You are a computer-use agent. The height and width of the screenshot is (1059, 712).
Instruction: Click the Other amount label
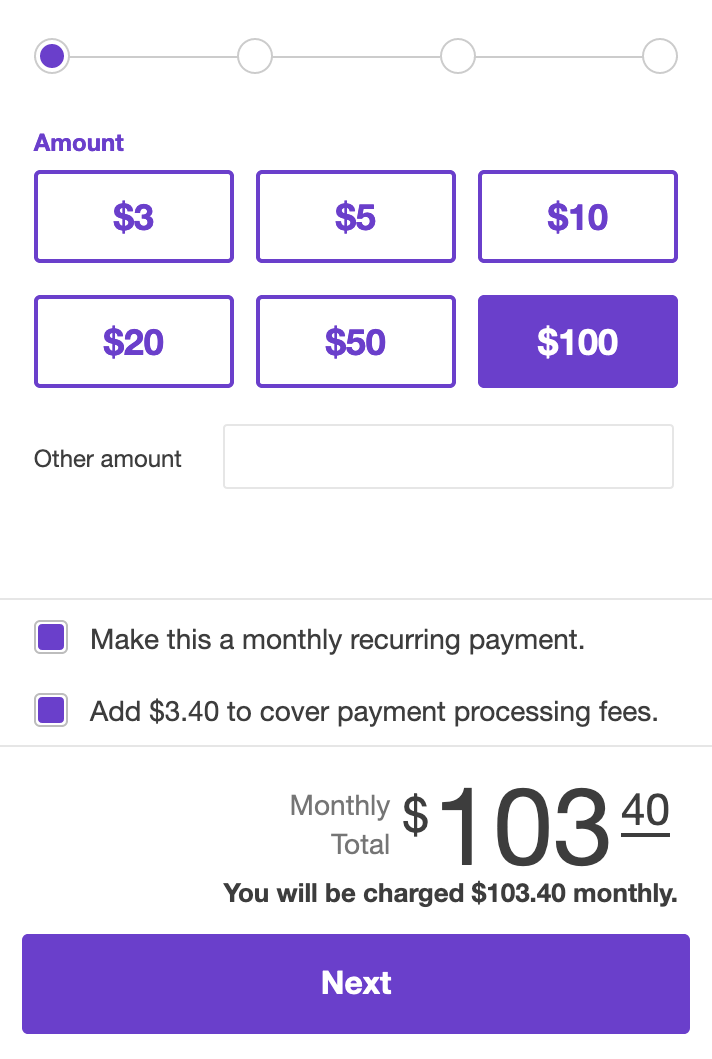(x=107, y=458)
